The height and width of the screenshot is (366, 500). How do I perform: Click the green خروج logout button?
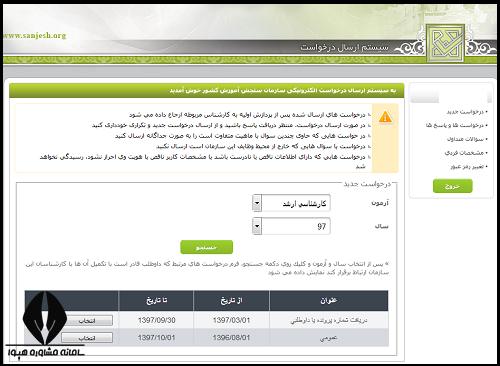(x=453, y=186)
